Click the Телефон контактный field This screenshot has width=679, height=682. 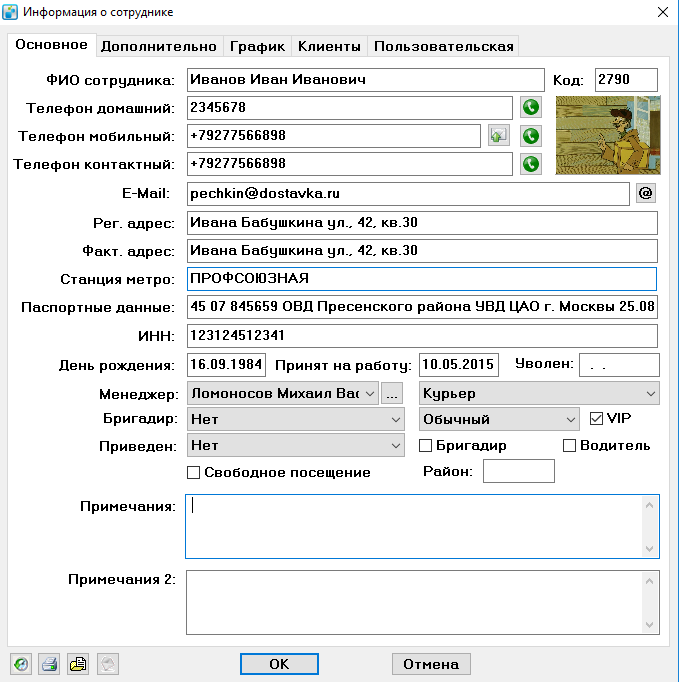pos(350,164)
